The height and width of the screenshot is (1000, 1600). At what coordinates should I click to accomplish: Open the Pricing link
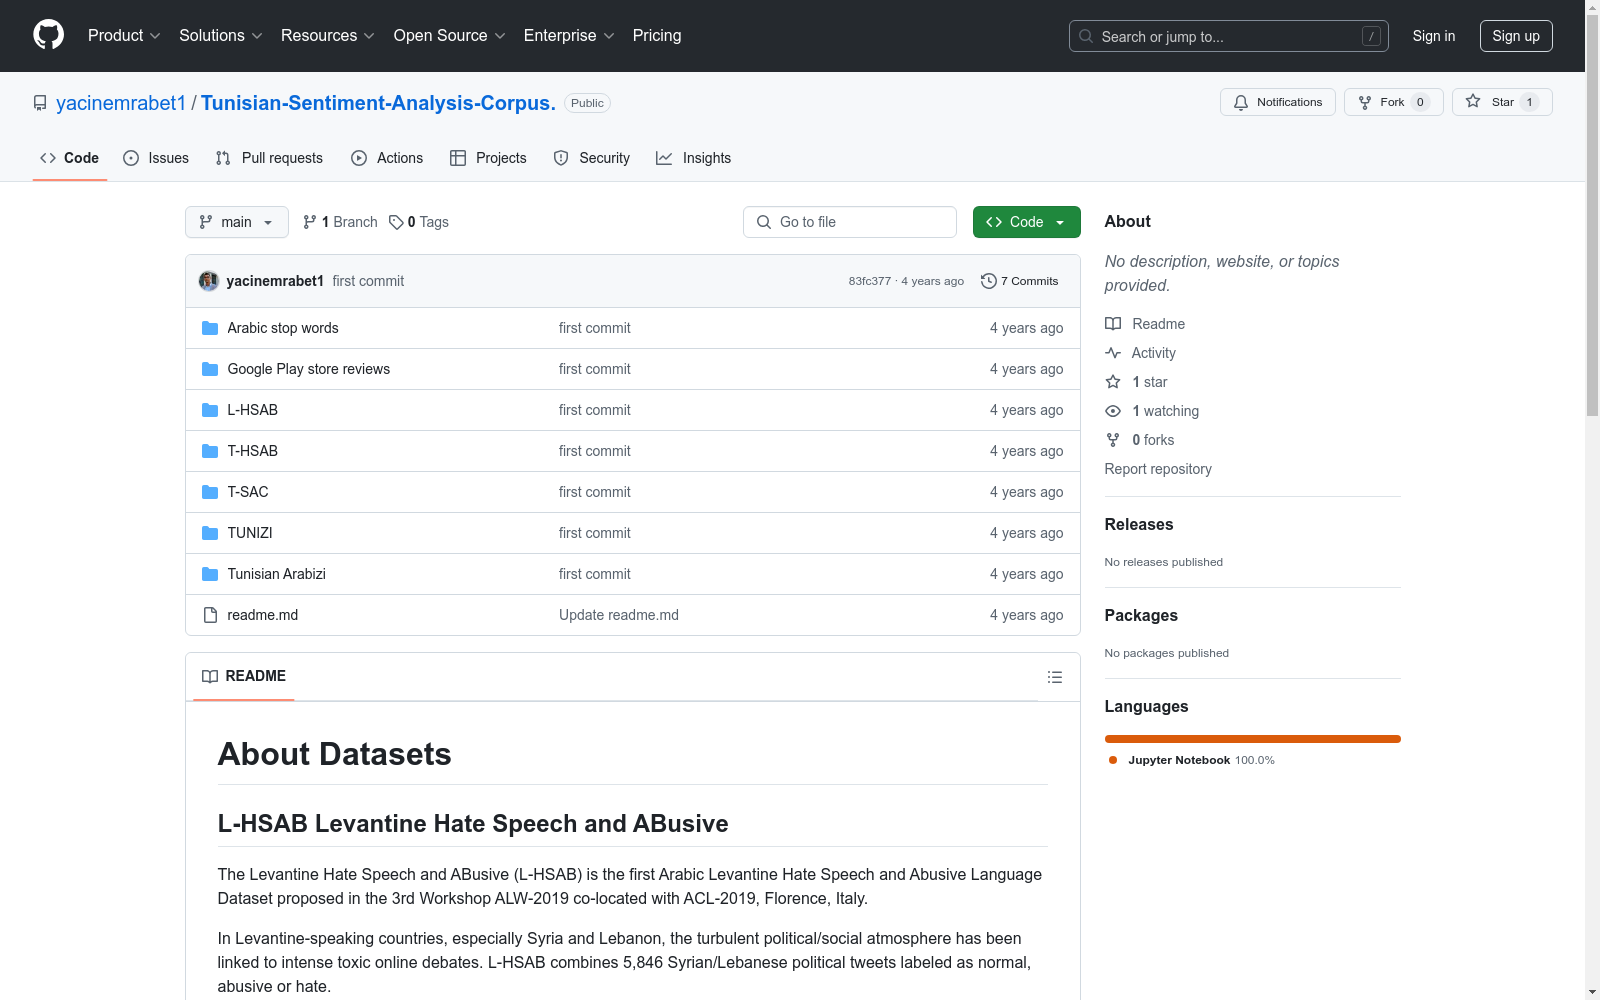click(x=657, y=35)
